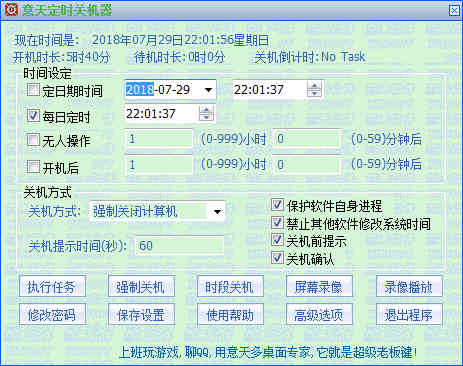Decrease 每日定时 time with down spinner

(206, 117)
